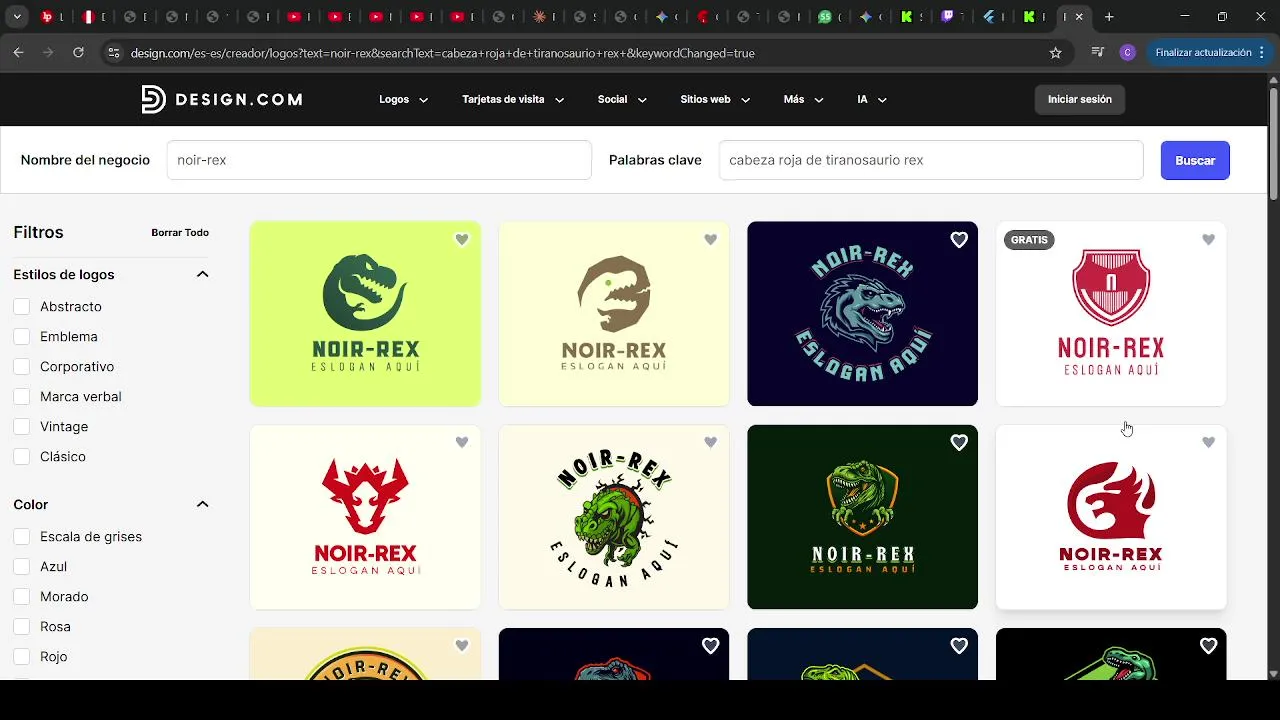Screen dimensions: 1280x720
Task: Click the Palabras clave input field
Action: click(x=931, y=160)
